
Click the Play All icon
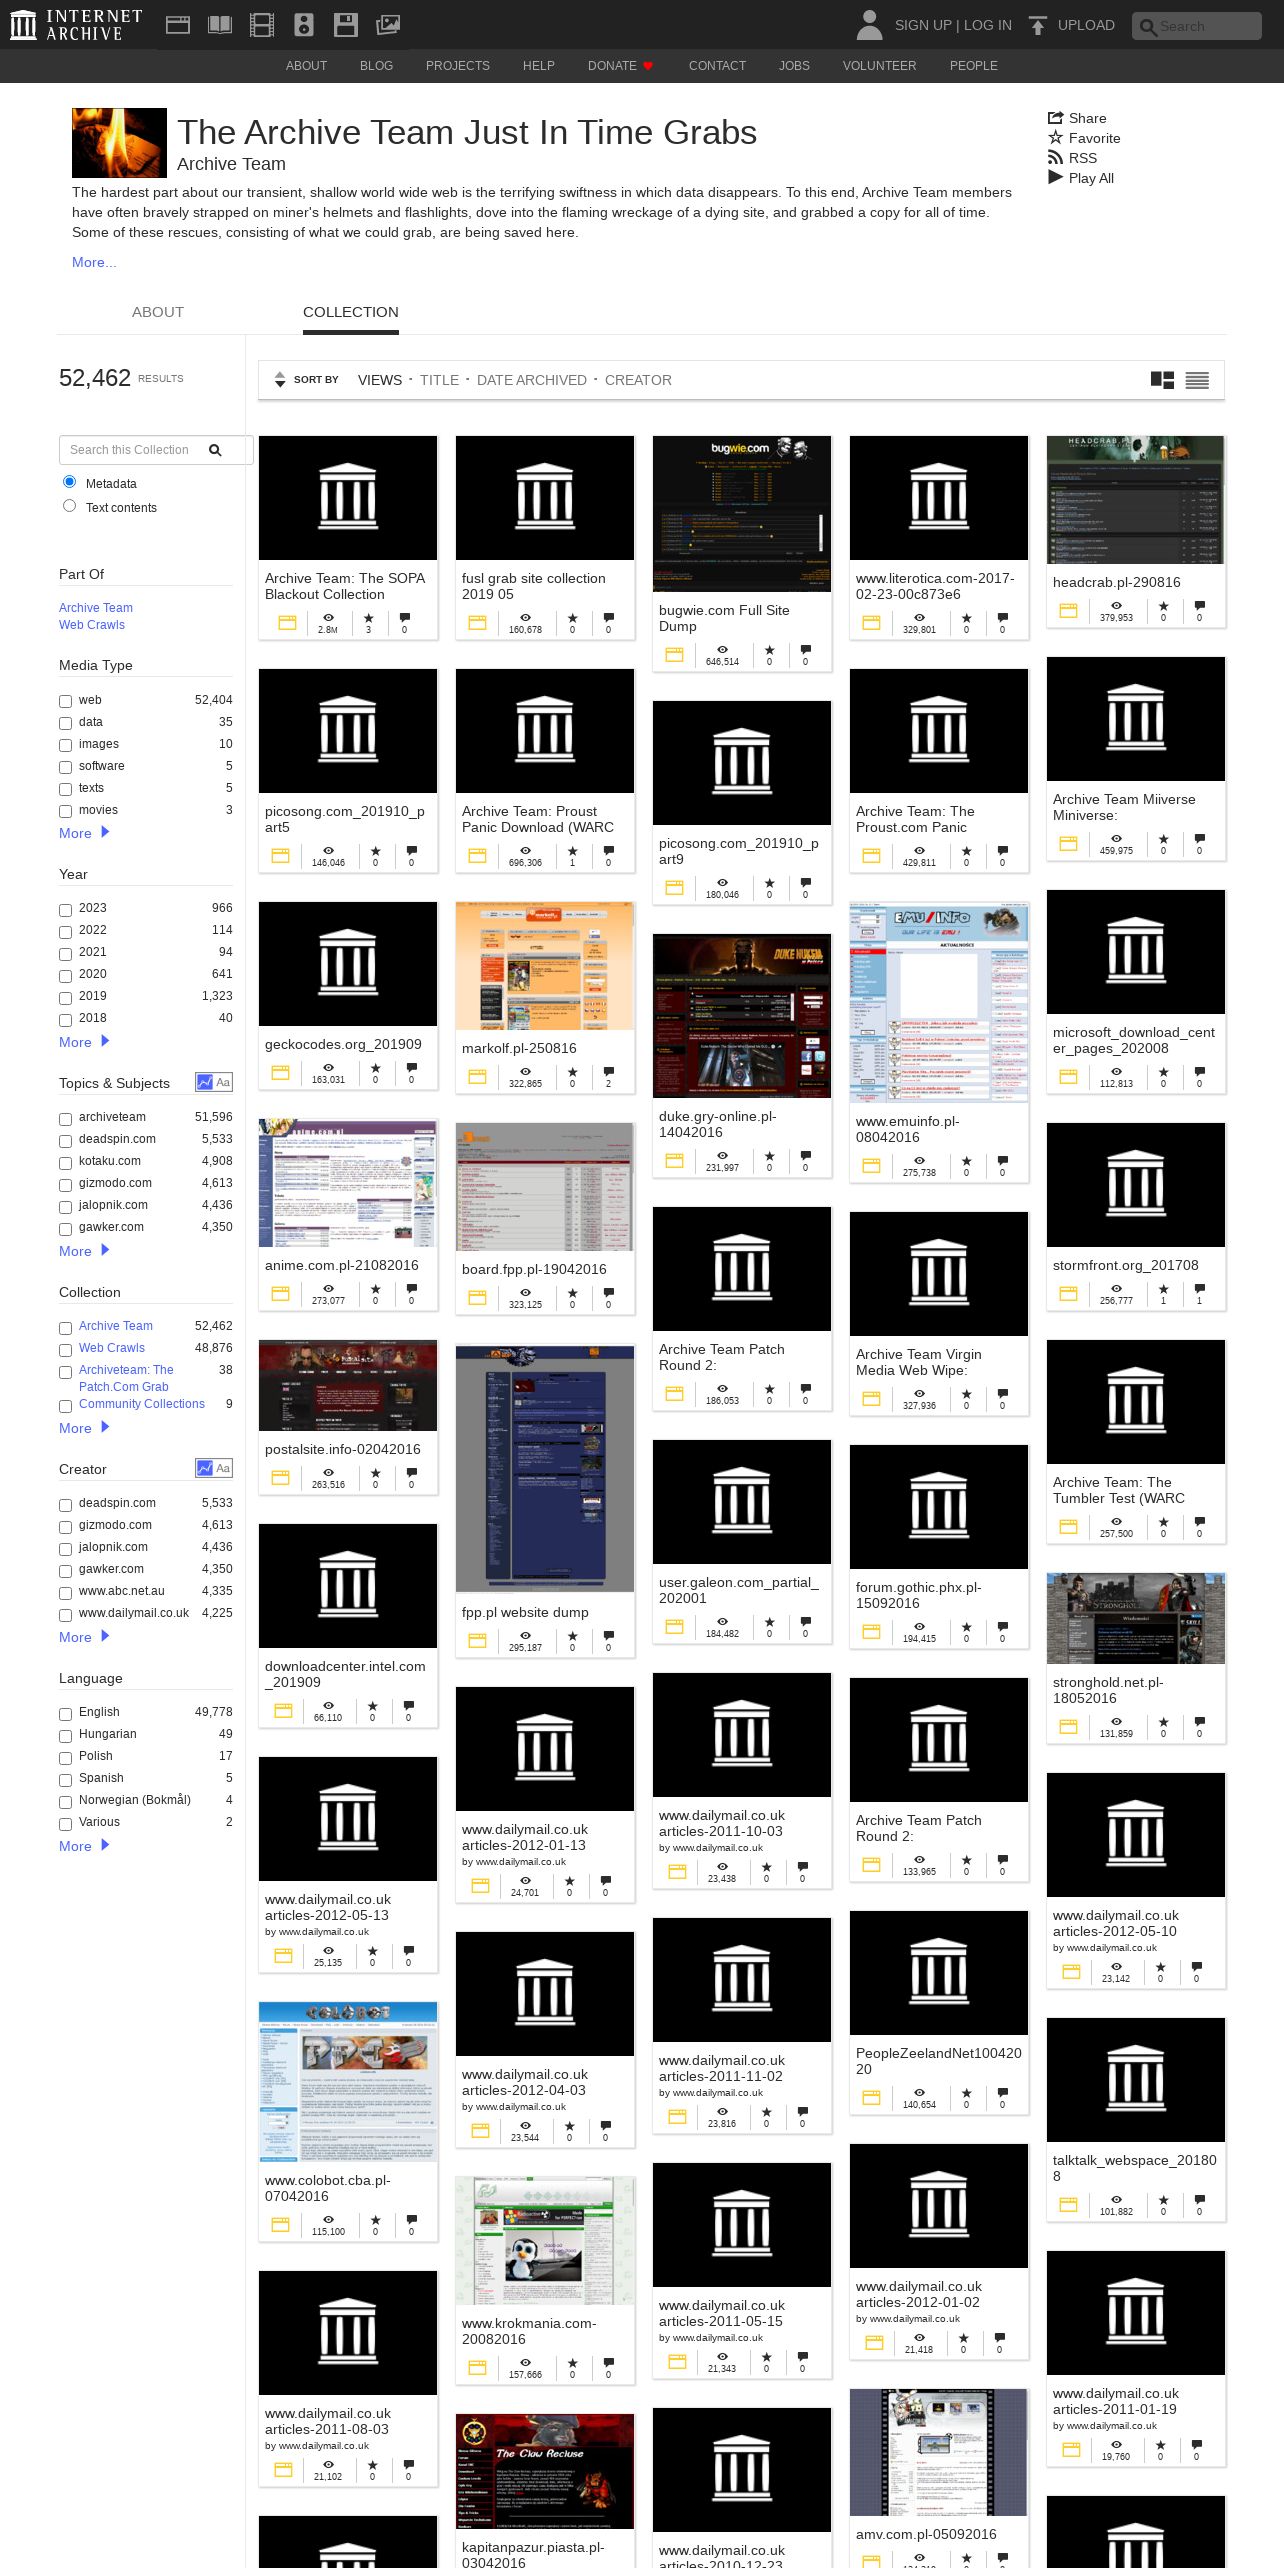tap(1055, 178)
